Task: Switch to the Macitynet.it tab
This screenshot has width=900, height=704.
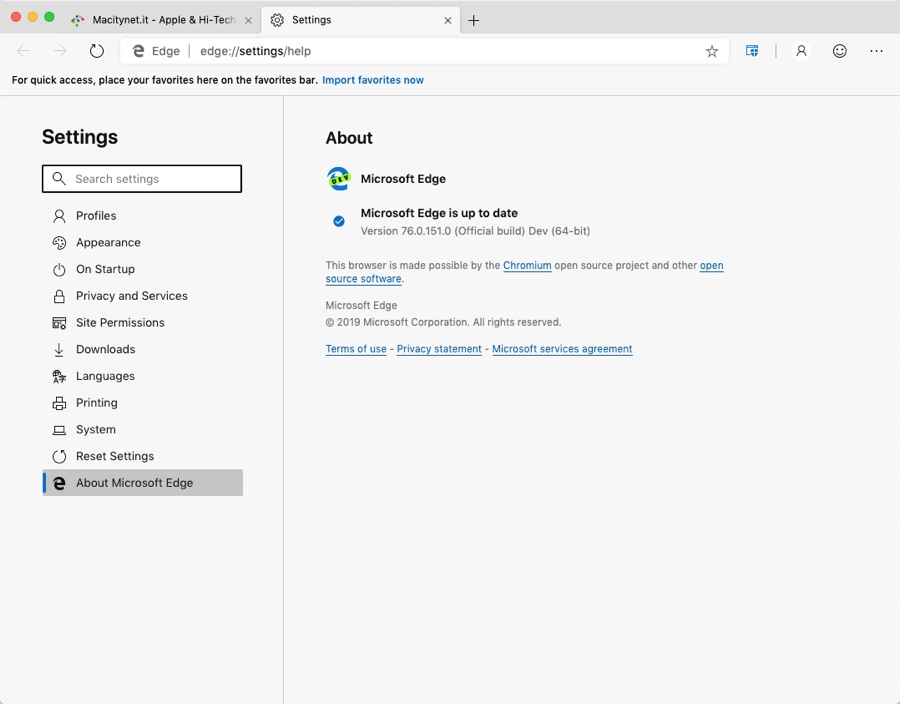Action: [160, 20]
